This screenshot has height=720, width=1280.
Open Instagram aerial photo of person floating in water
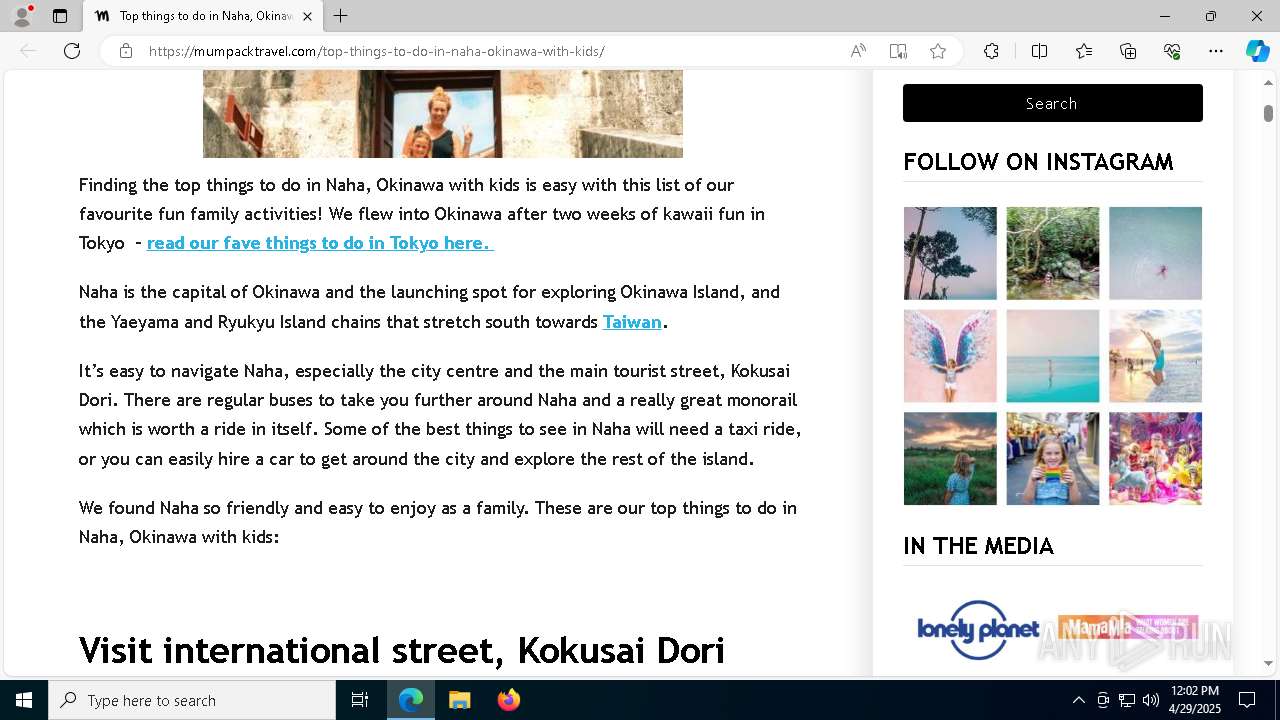[x=1155, y=253]
